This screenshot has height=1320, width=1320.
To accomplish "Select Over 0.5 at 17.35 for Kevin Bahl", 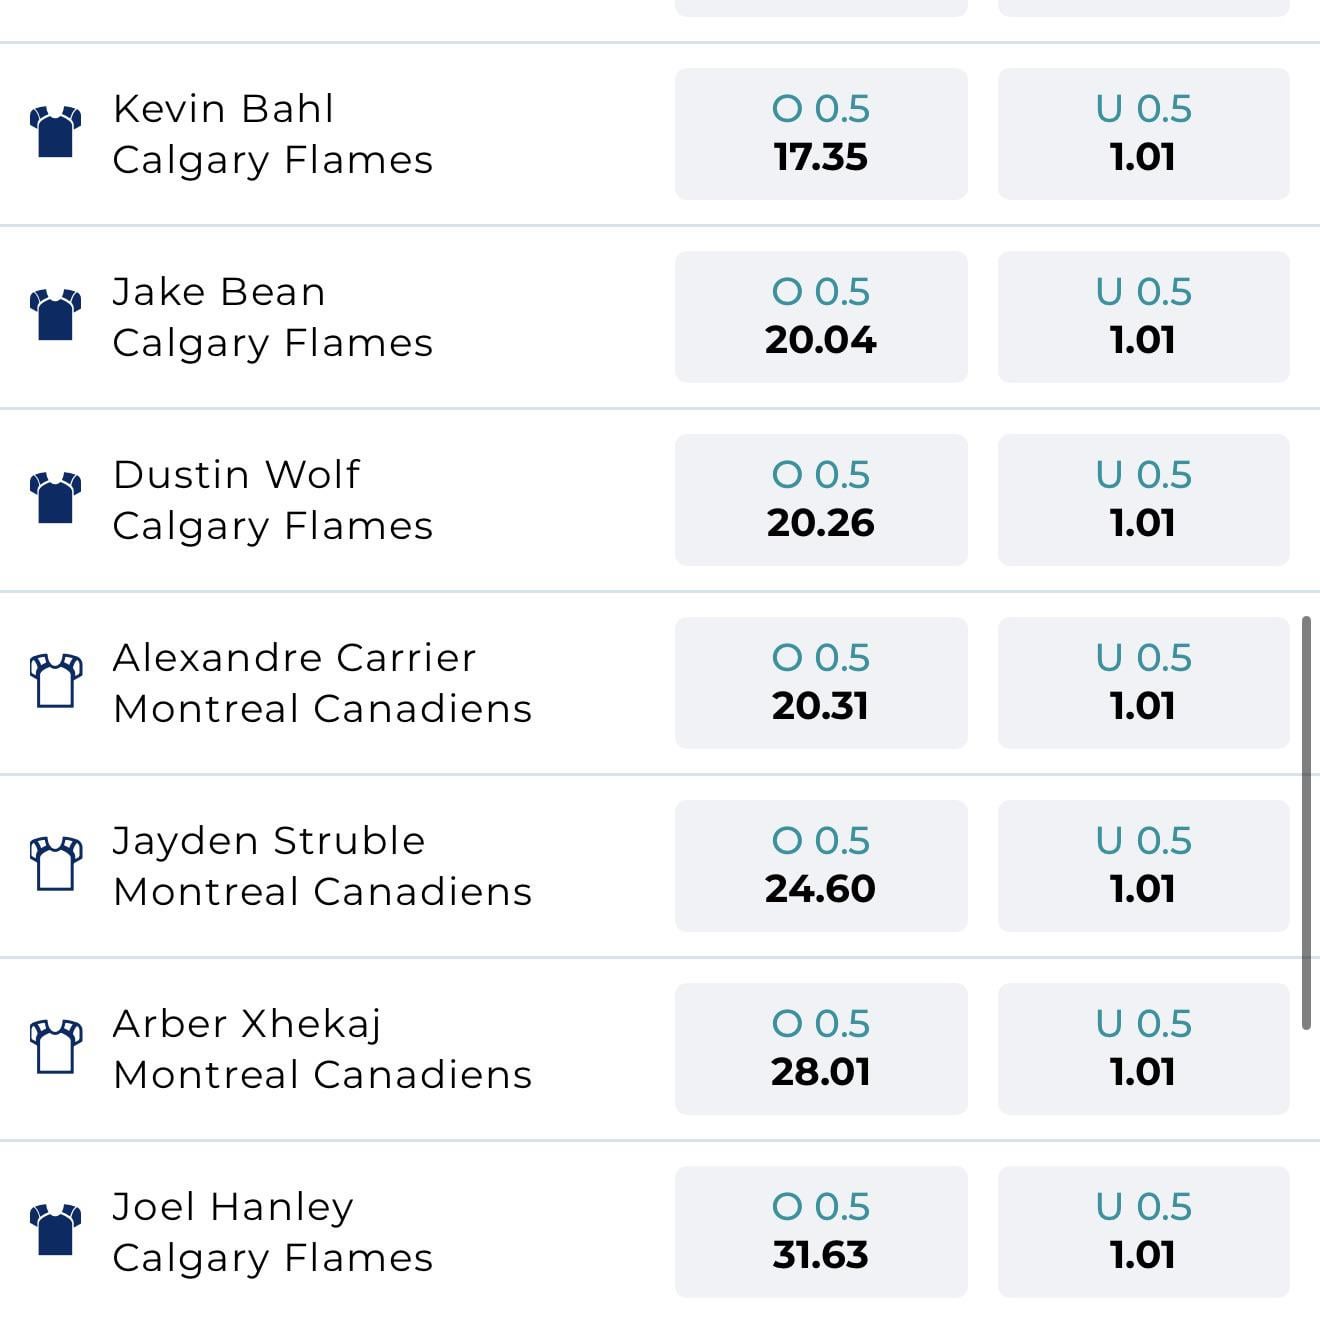I will (x=821, y=134).
